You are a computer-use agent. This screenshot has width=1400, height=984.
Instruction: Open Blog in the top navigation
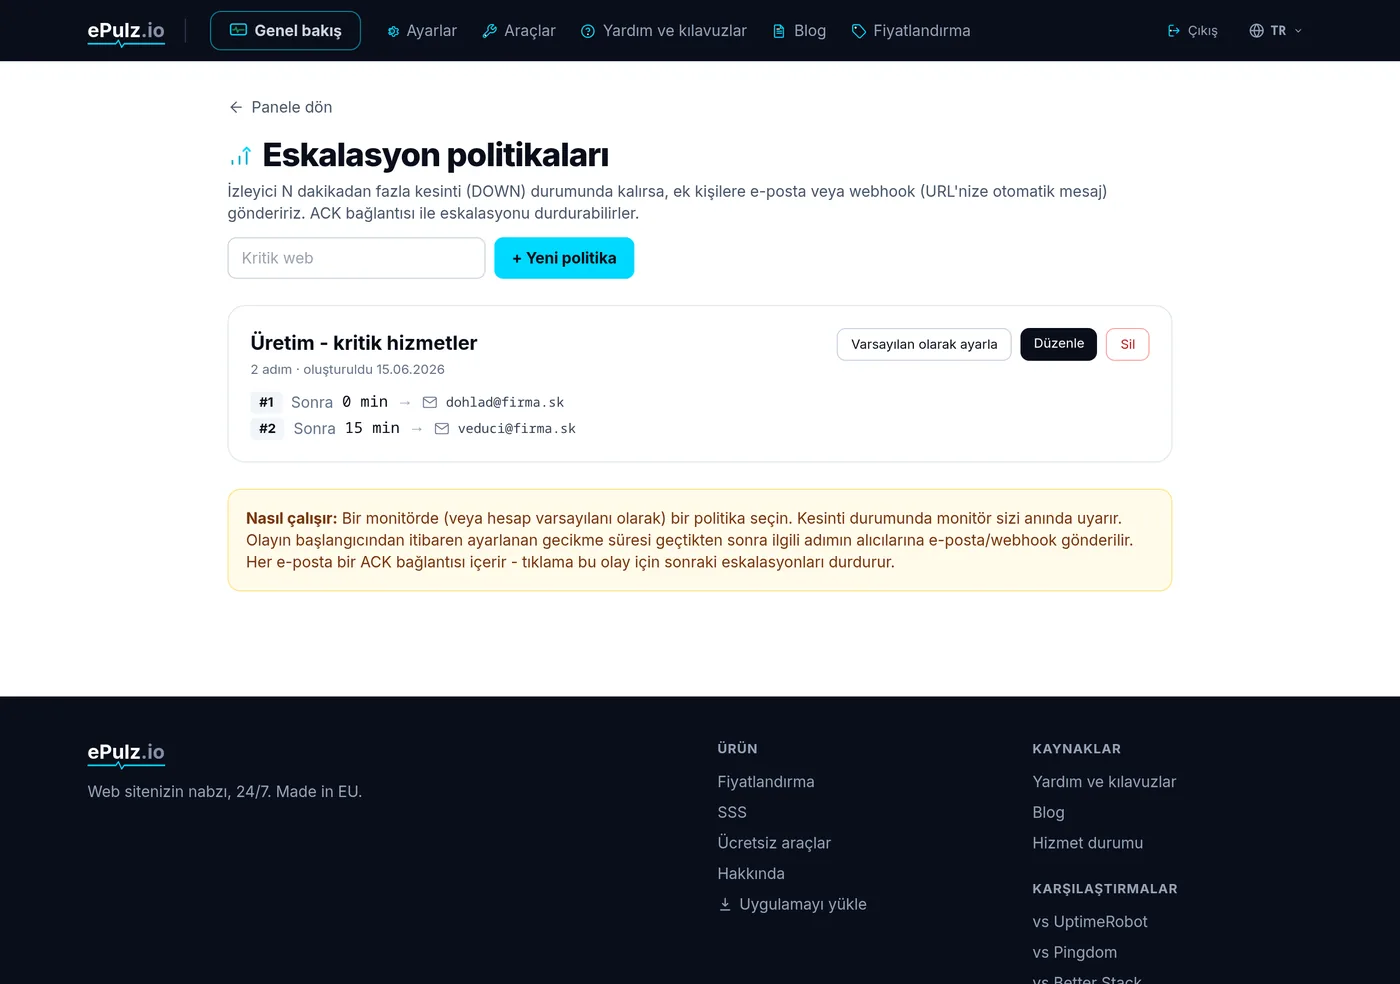pos(799,31)
